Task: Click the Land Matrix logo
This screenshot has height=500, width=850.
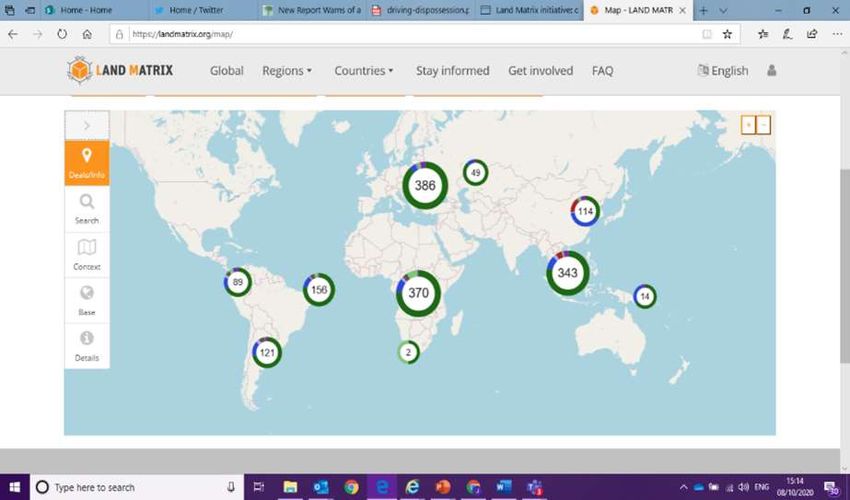Action: click(119, 71)
